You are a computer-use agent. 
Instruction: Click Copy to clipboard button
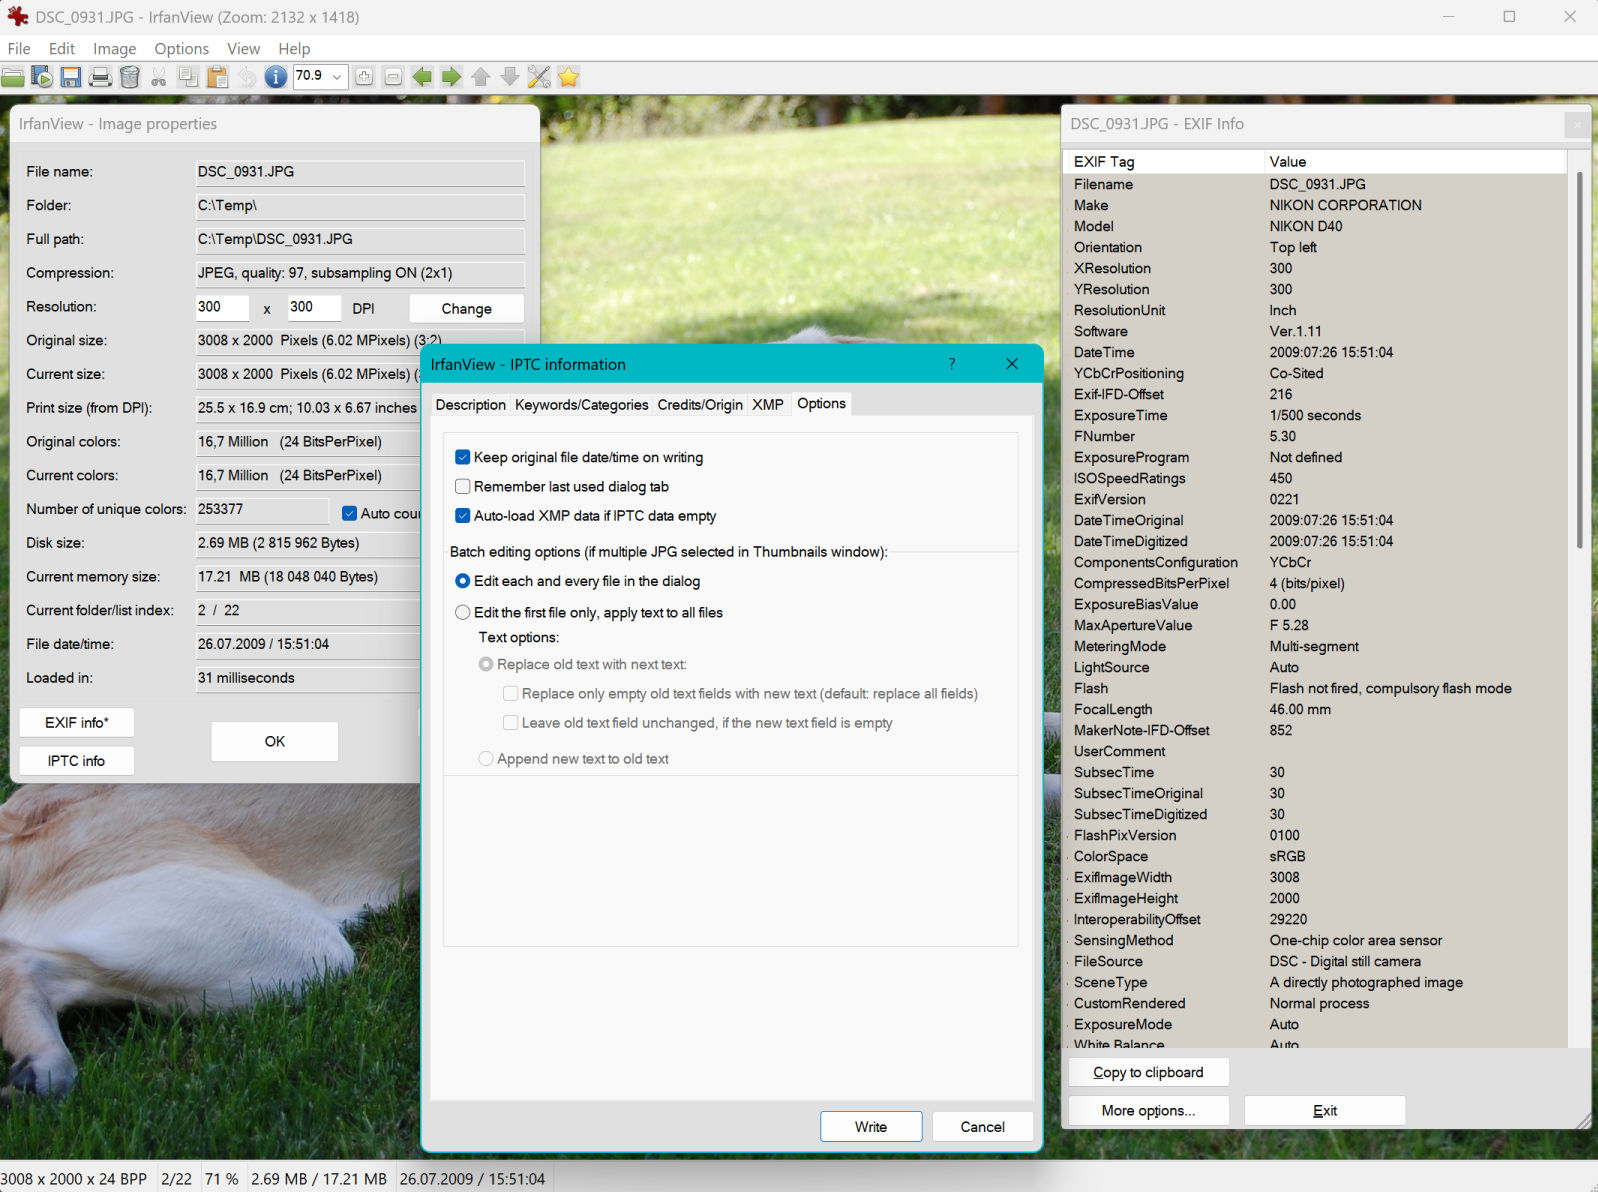[1148, 1072]
